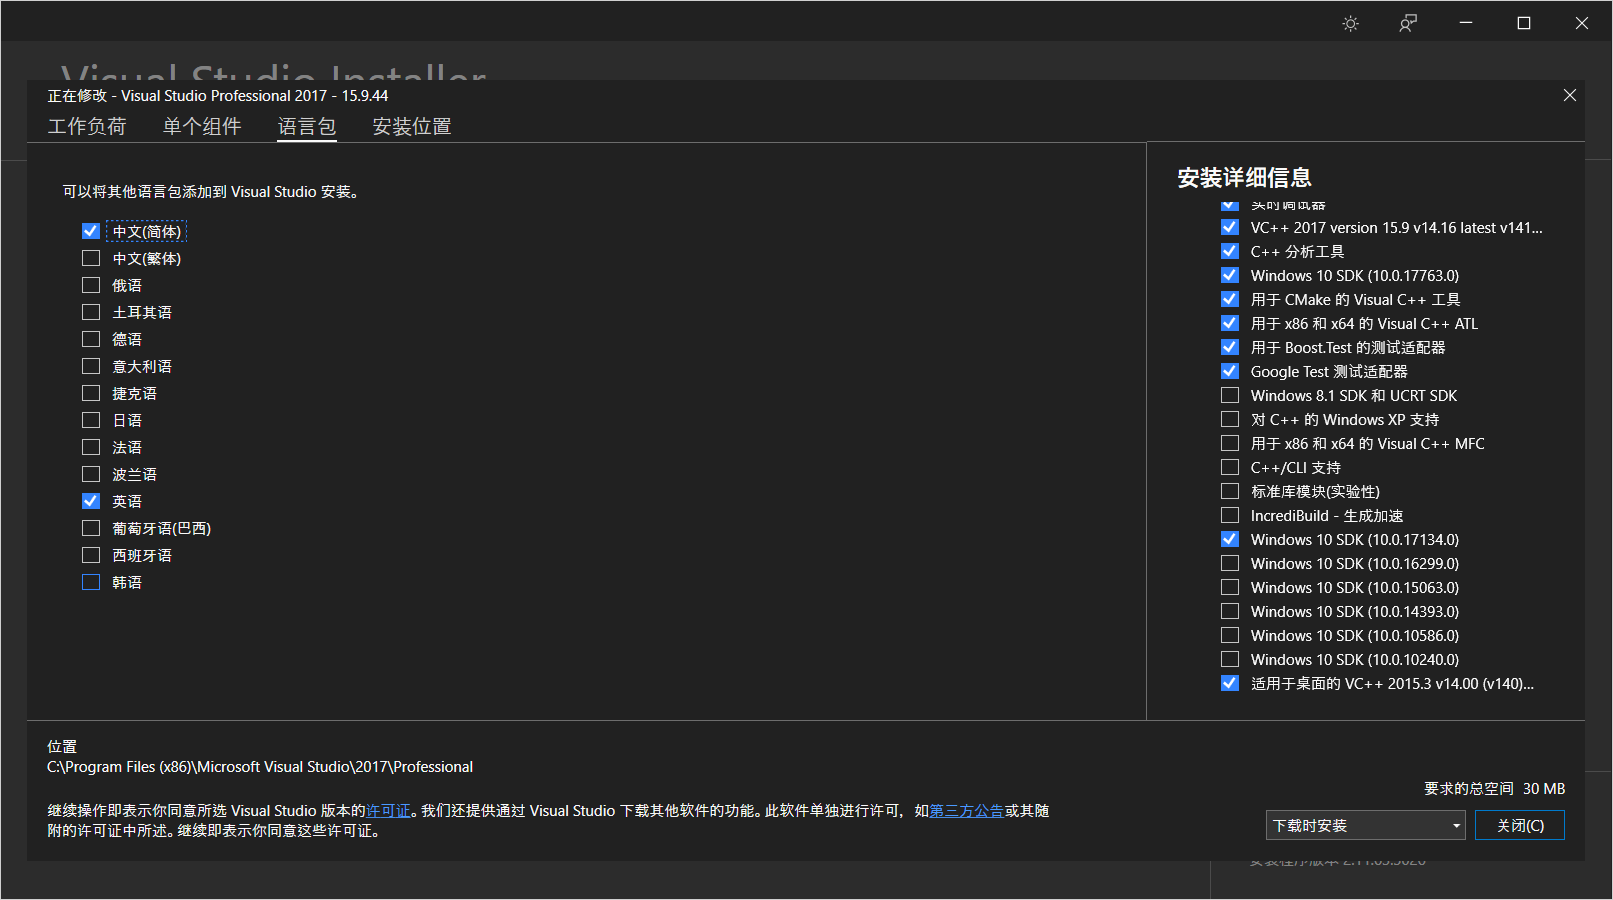
Task: Uncheck the C++ 分析工具 component
Action: click(1230, 251)
